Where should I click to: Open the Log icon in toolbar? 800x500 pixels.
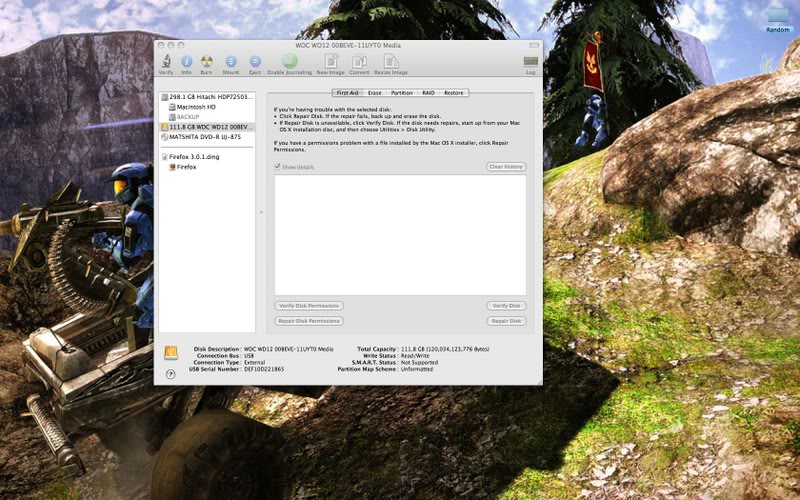point(531,61)
